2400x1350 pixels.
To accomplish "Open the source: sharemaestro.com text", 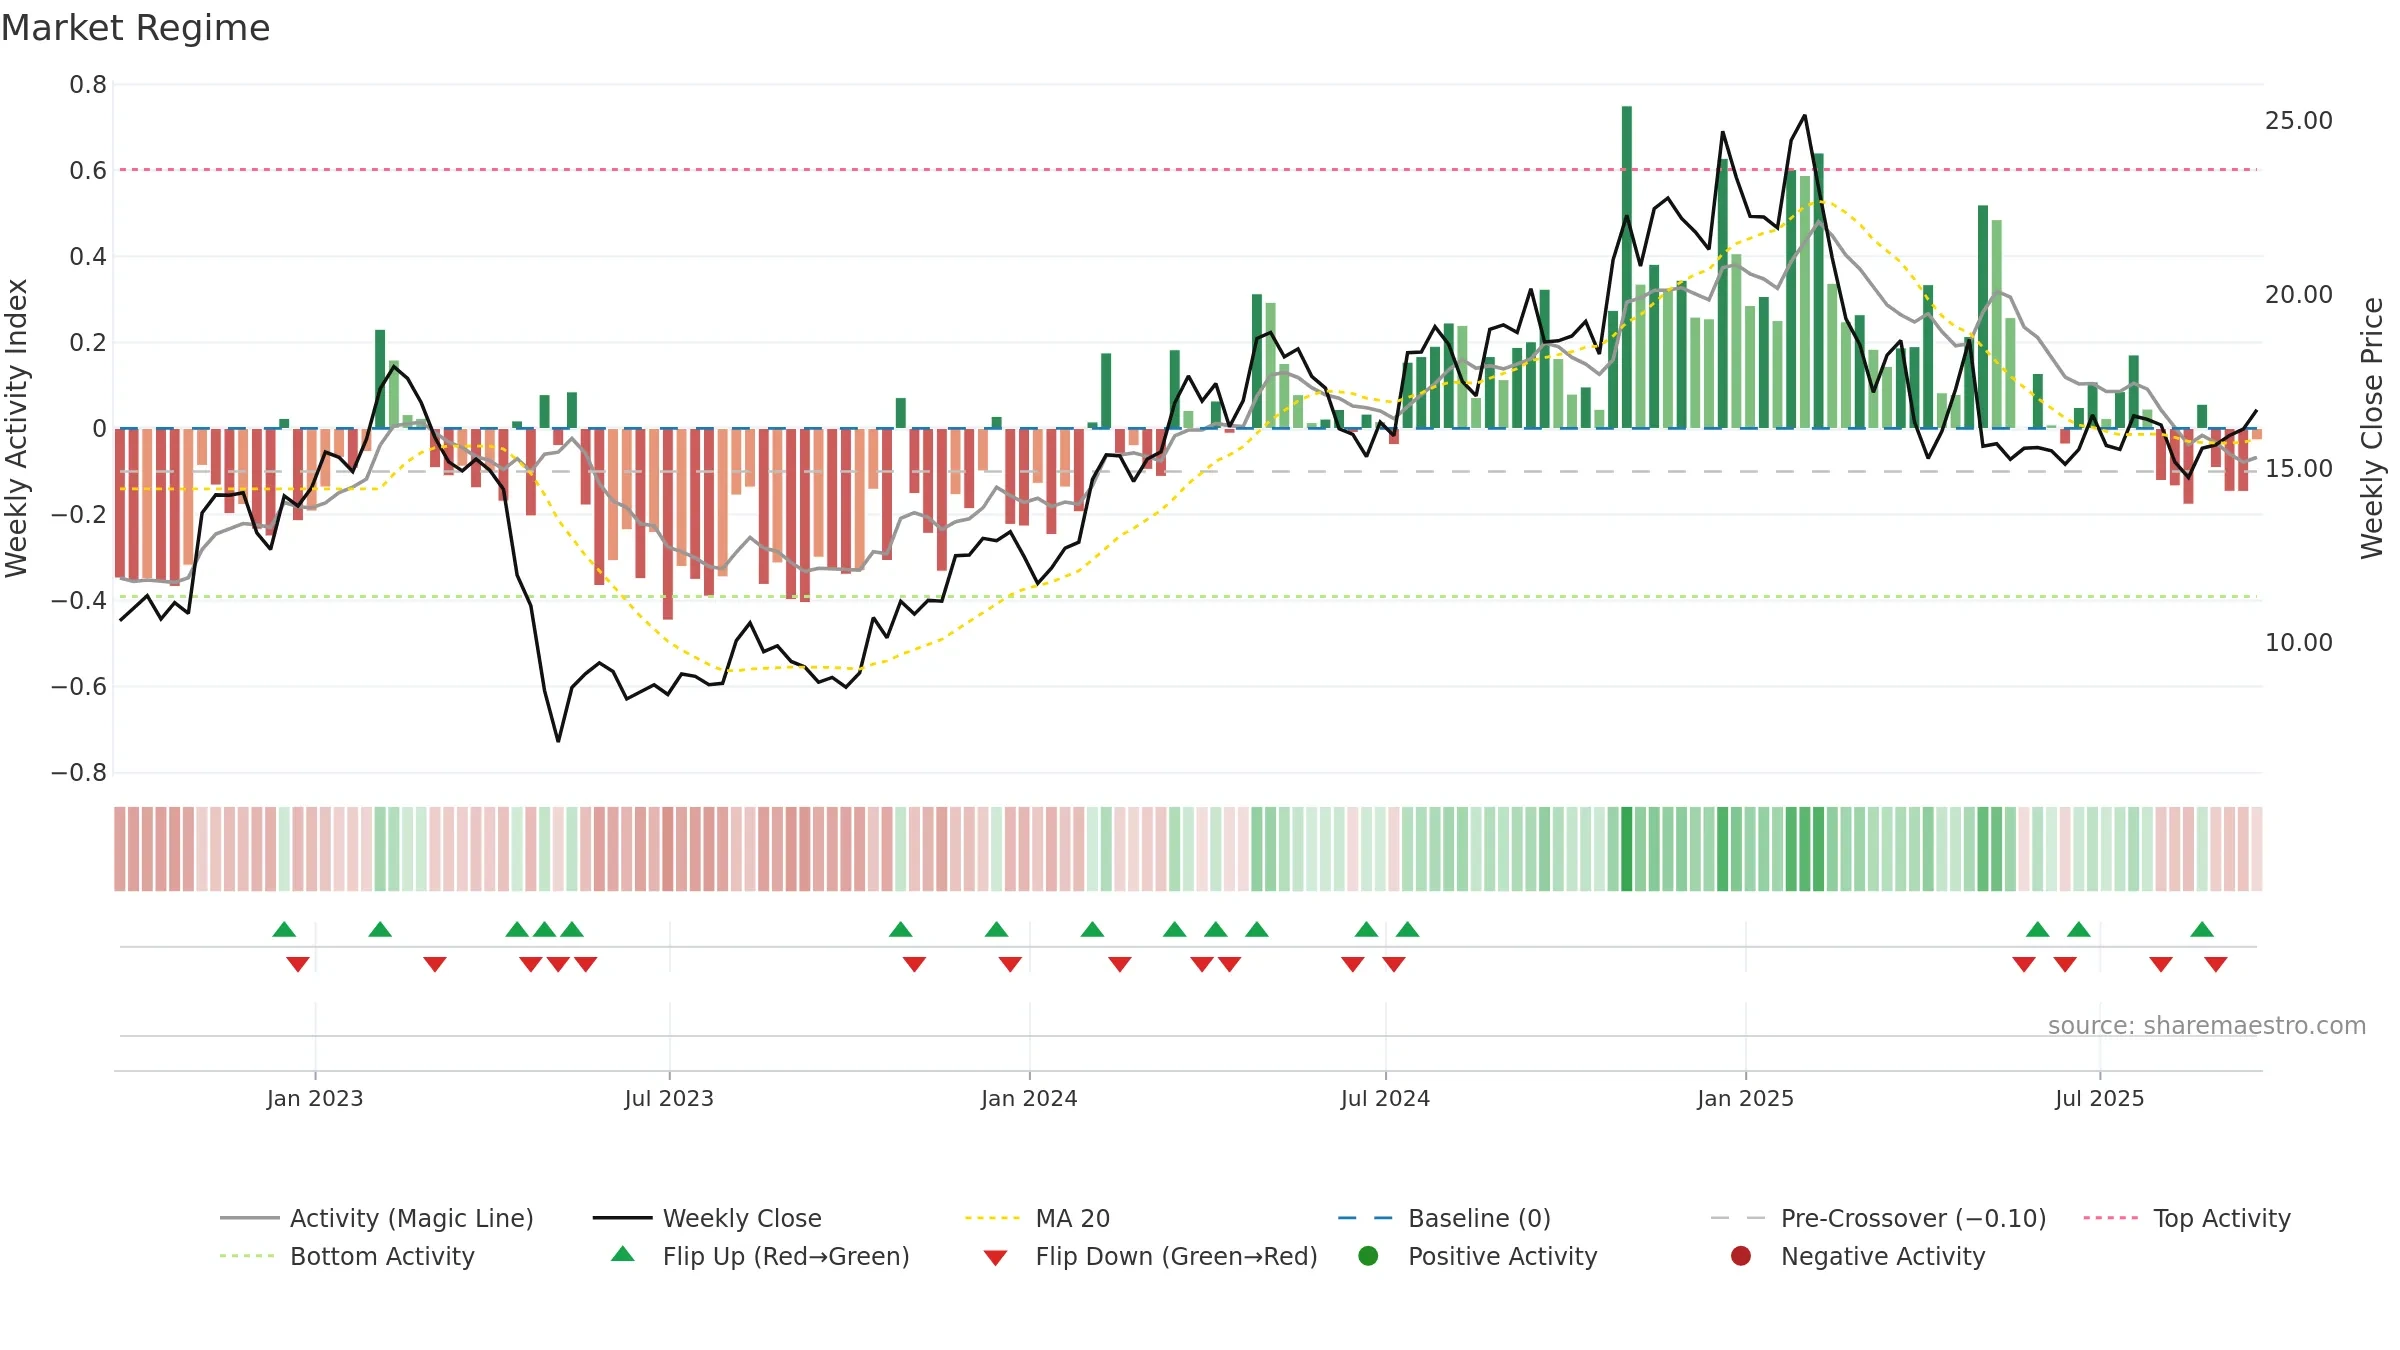I will (2207, 1025).
